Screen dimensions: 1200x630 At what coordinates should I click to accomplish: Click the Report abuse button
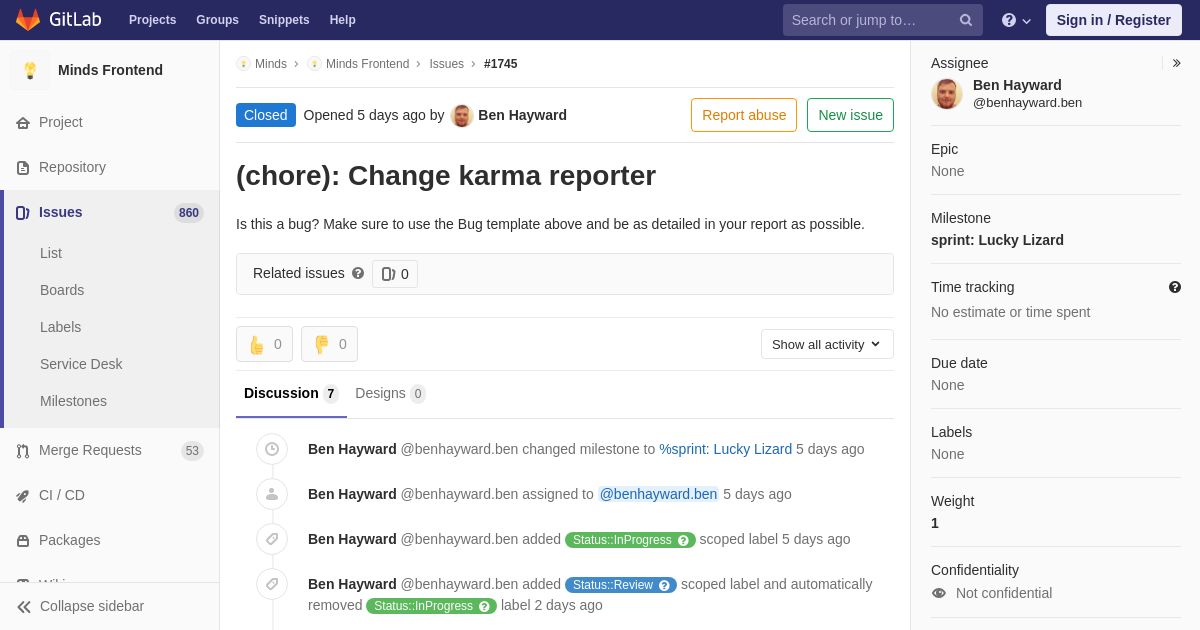(744, 115)
